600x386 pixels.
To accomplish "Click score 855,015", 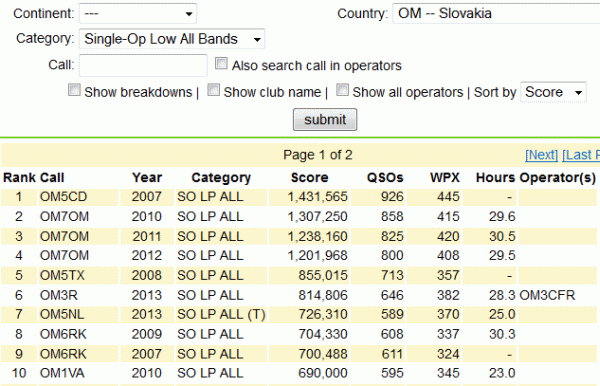I will pos(323,275).
